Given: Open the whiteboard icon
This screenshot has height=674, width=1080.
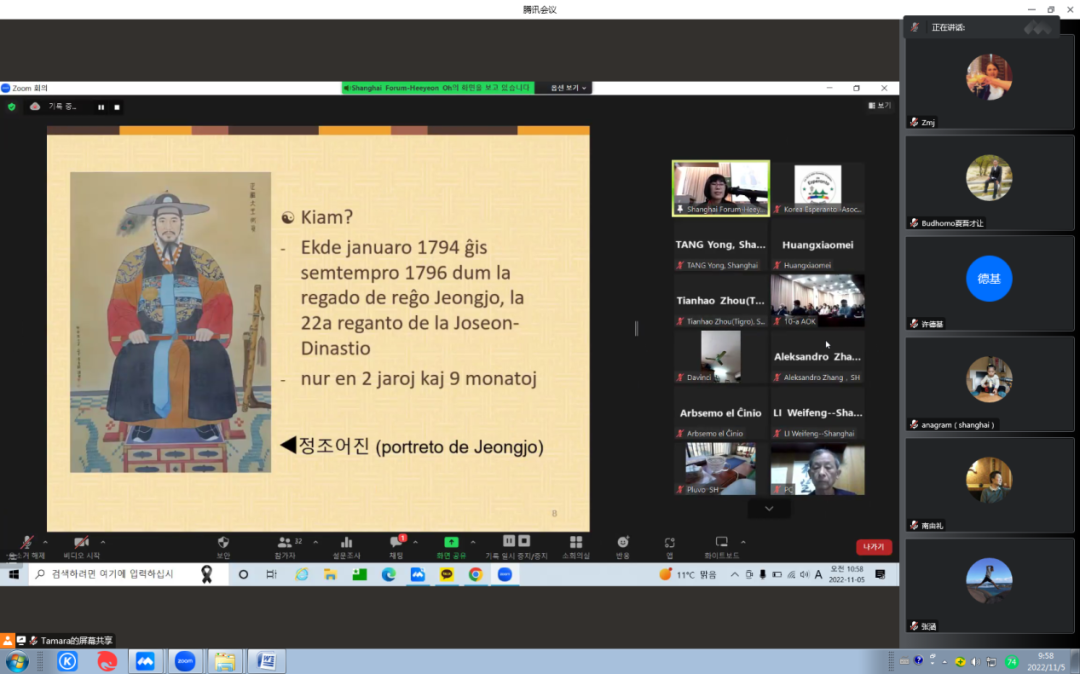Looking at the screenshot, I should click(x=721, y=543).
